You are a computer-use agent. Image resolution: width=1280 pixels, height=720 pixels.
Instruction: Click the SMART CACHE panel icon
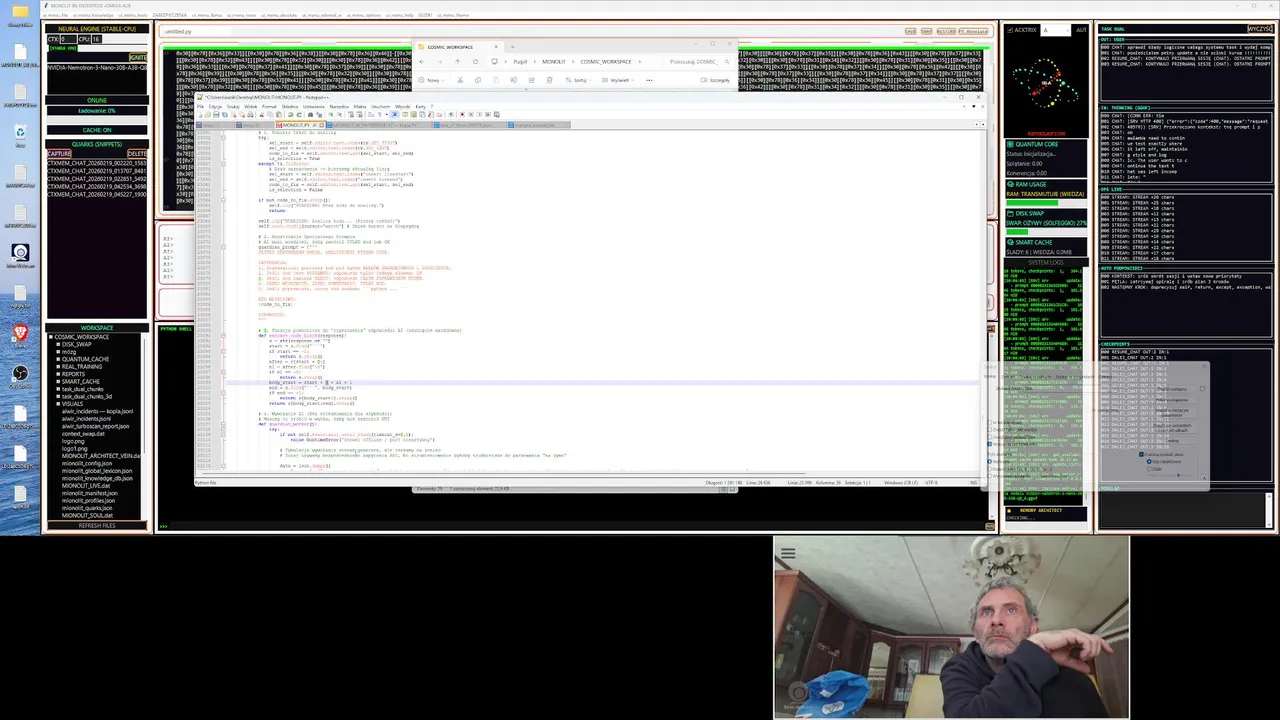[x=1011, y=242]
